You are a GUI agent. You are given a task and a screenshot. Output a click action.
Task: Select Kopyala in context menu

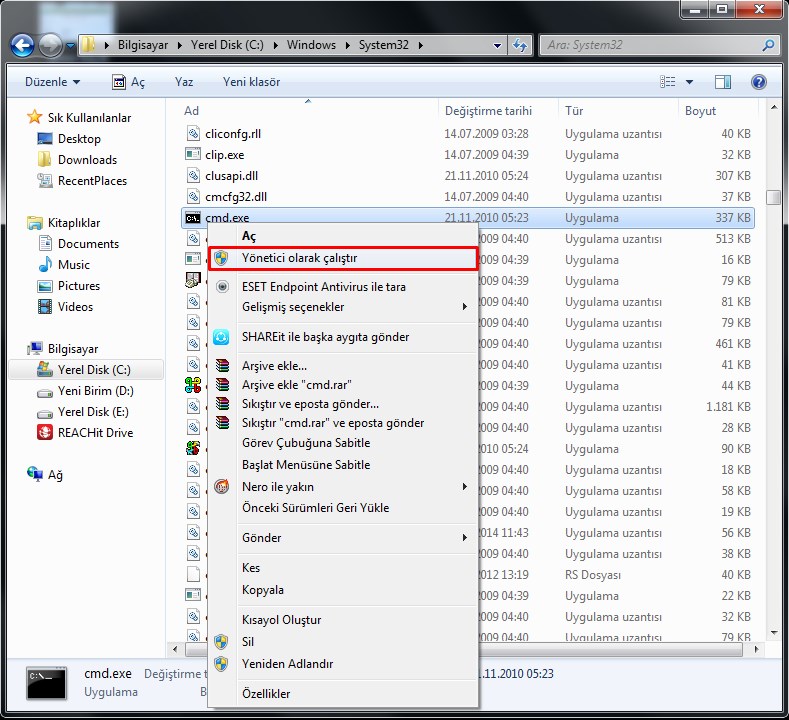click(262, 590)
